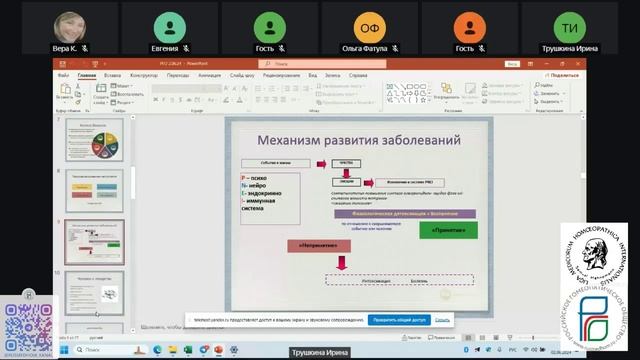The image size is (640, 360).
Task: Switch to the Анимация ribbon tab
Action: click(209, 76)
